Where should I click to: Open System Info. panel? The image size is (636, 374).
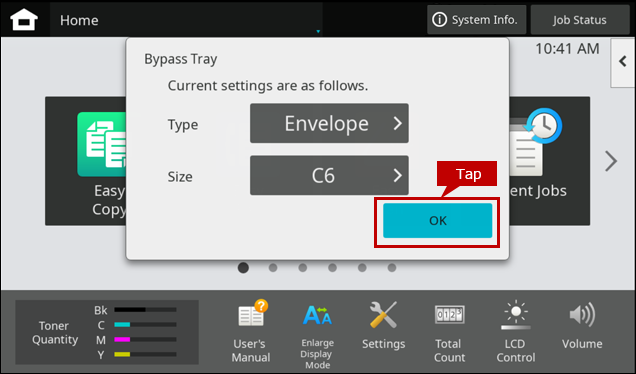476,20
